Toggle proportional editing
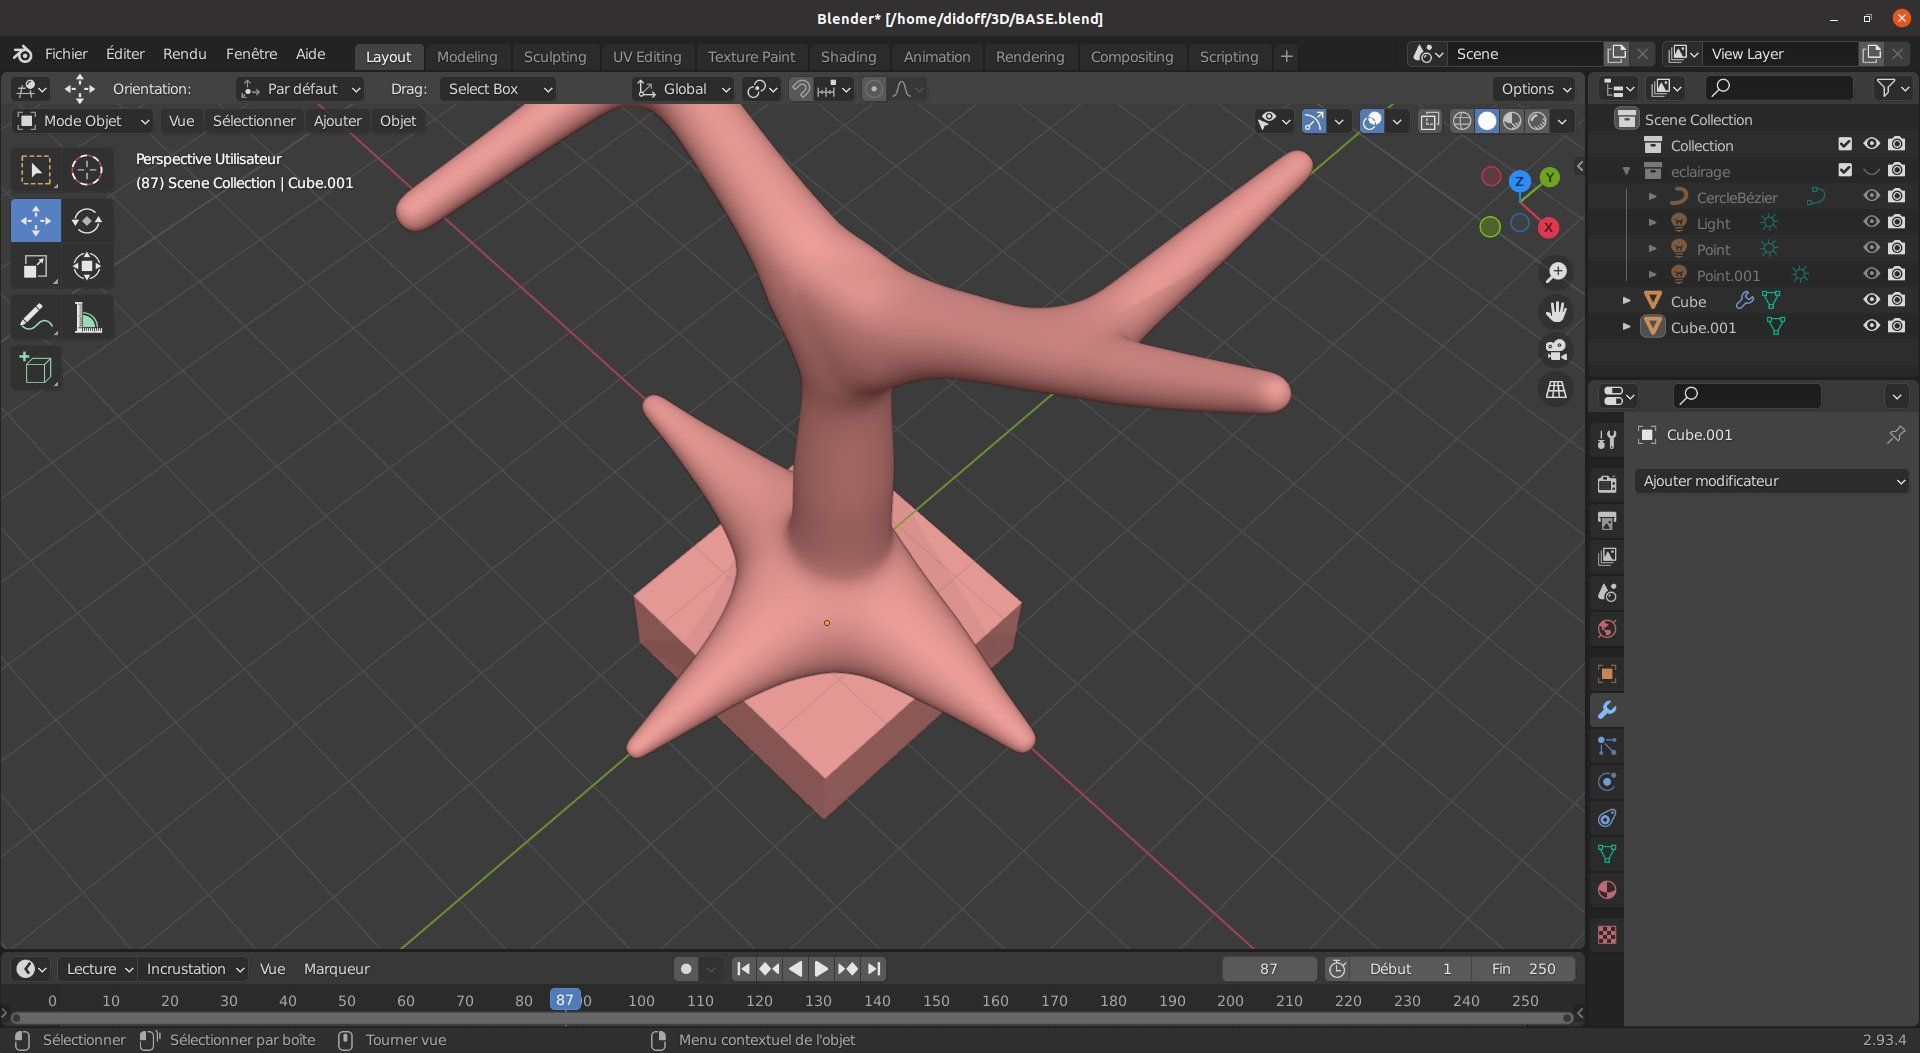Screen dimensions: 1920x1053 (874, 89)
